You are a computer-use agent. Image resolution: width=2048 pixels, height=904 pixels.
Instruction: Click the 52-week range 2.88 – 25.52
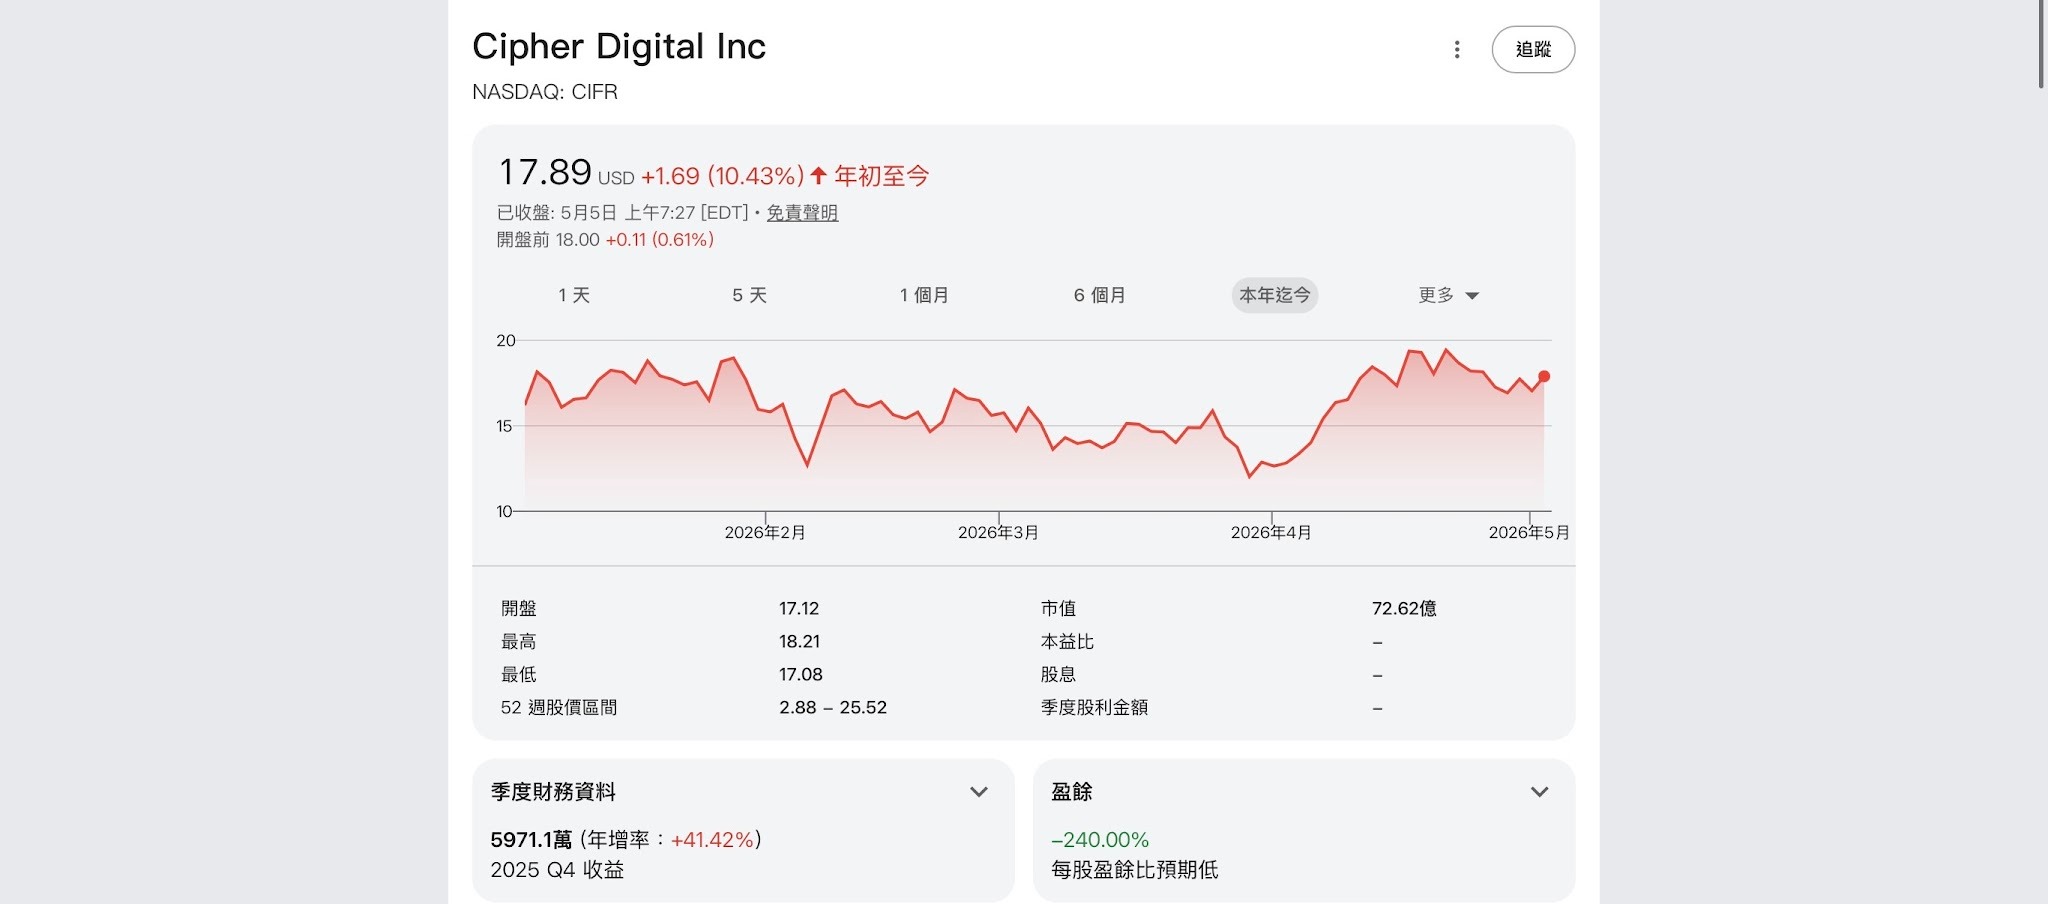(x=833, y=707)
